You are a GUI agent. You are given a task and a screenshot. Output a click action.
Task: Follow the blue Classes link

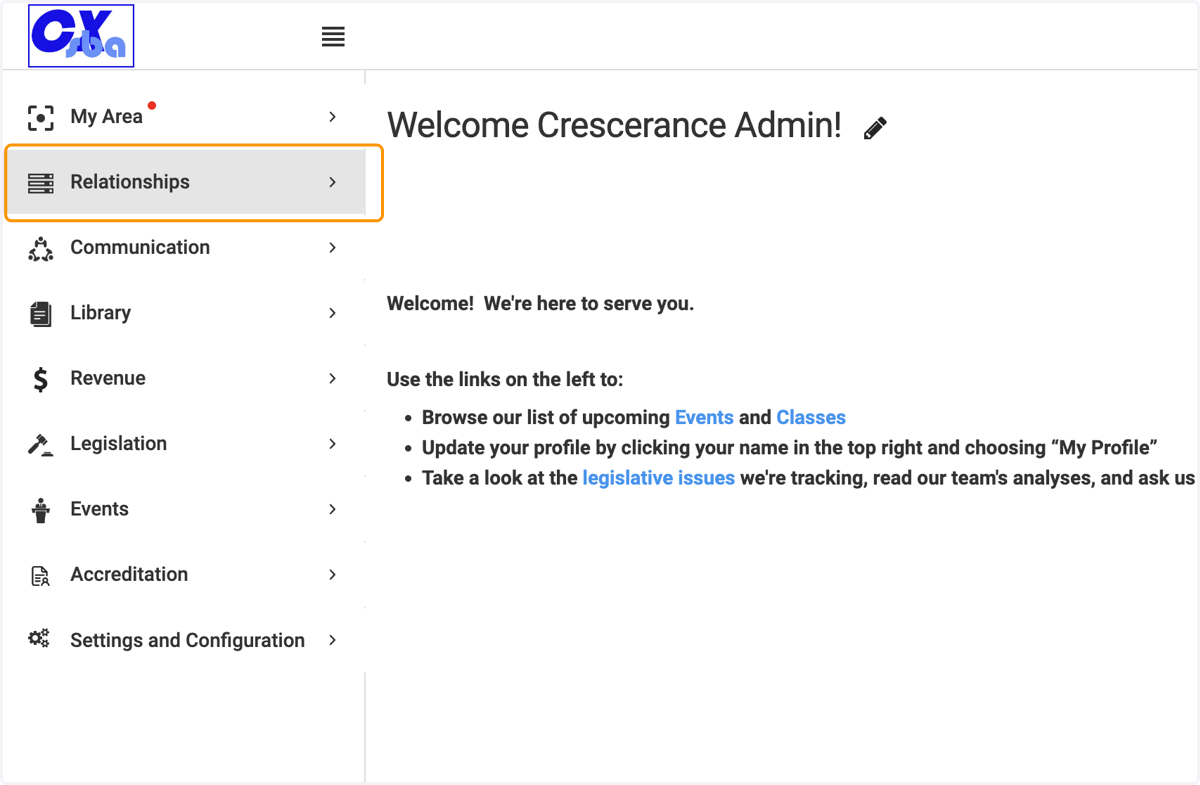coord(811,418)
